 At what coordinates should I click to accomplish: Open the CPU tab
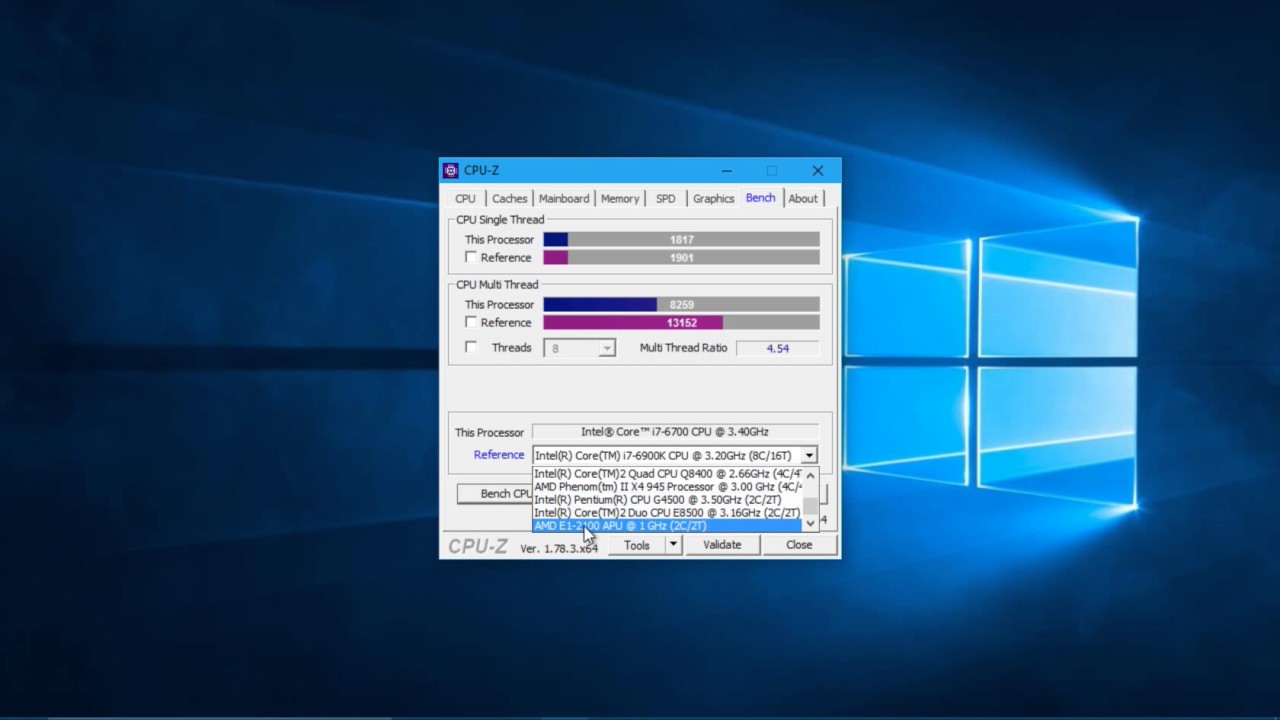tap(465, 199)
